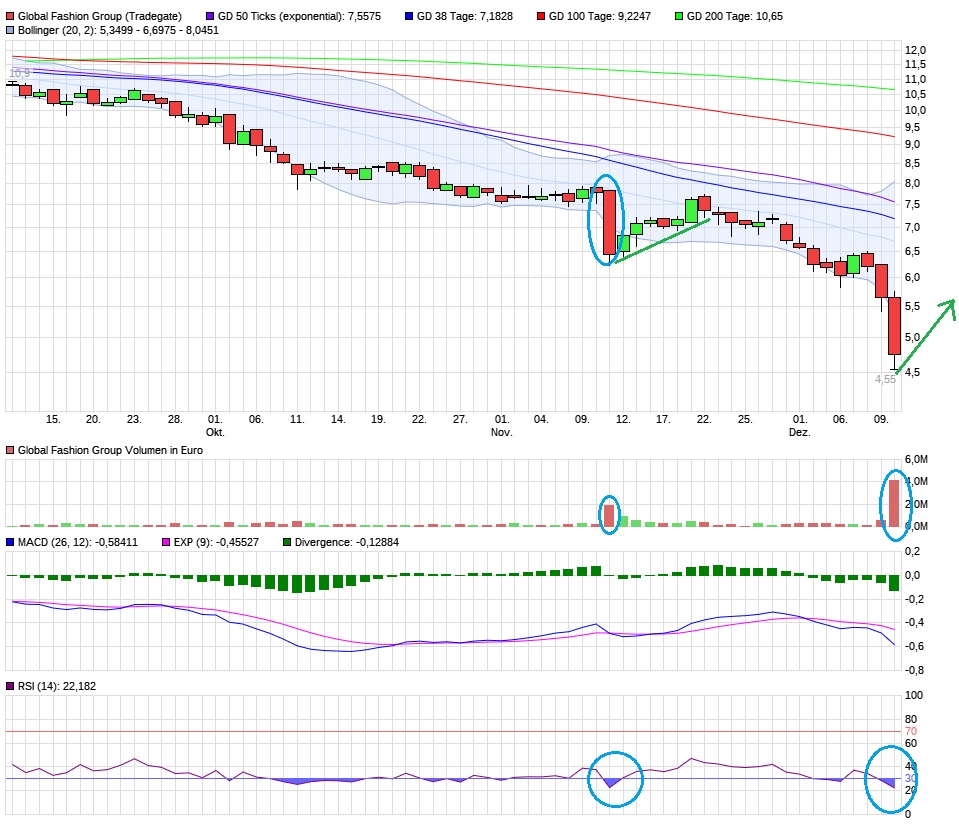Image resolution: width=959 pixels, height=827 pixels.
Task: Select the 'RSI (14): 22,182' label
Action: tap(57, 686)
